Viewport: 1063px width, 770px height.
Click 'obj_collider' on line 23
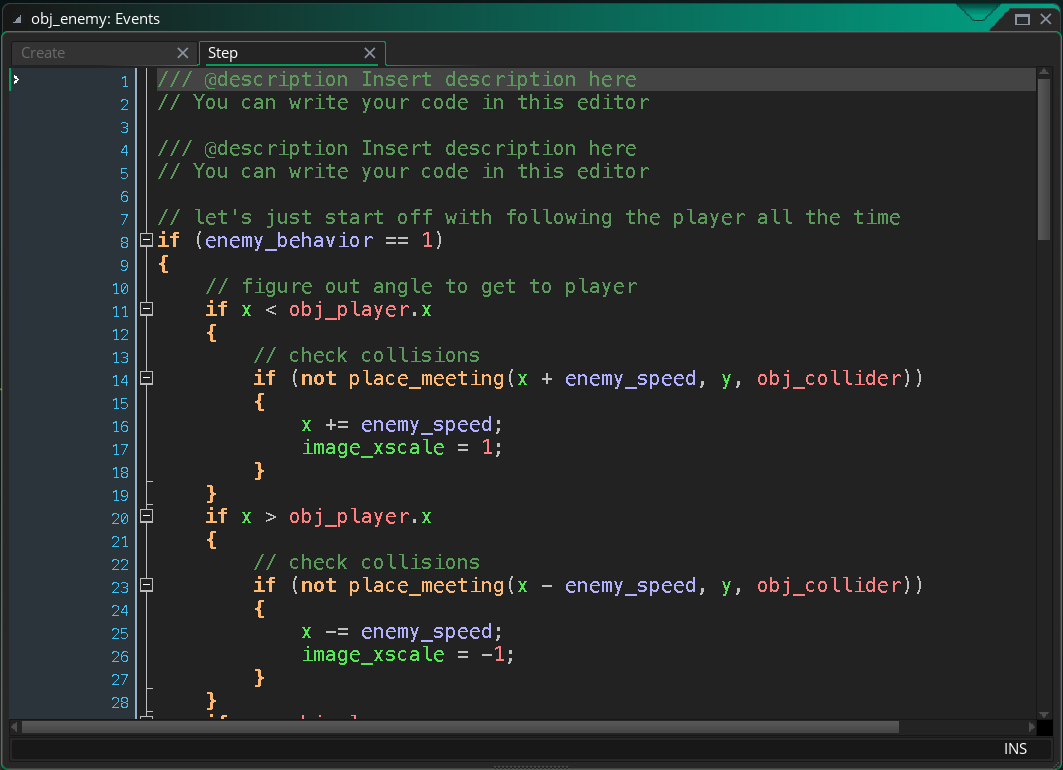point(829,586)
